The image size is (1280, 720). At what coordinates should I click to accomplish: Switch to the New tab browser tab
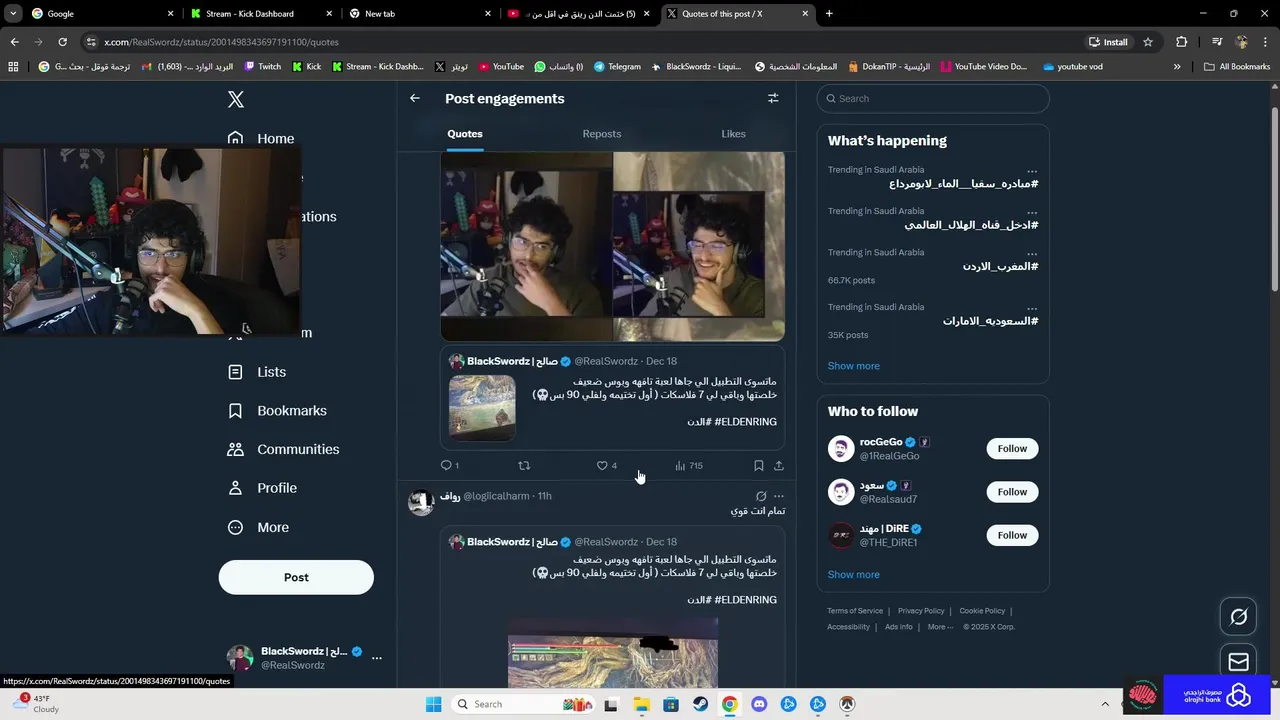pyautogui.click(x=420, y=14)
